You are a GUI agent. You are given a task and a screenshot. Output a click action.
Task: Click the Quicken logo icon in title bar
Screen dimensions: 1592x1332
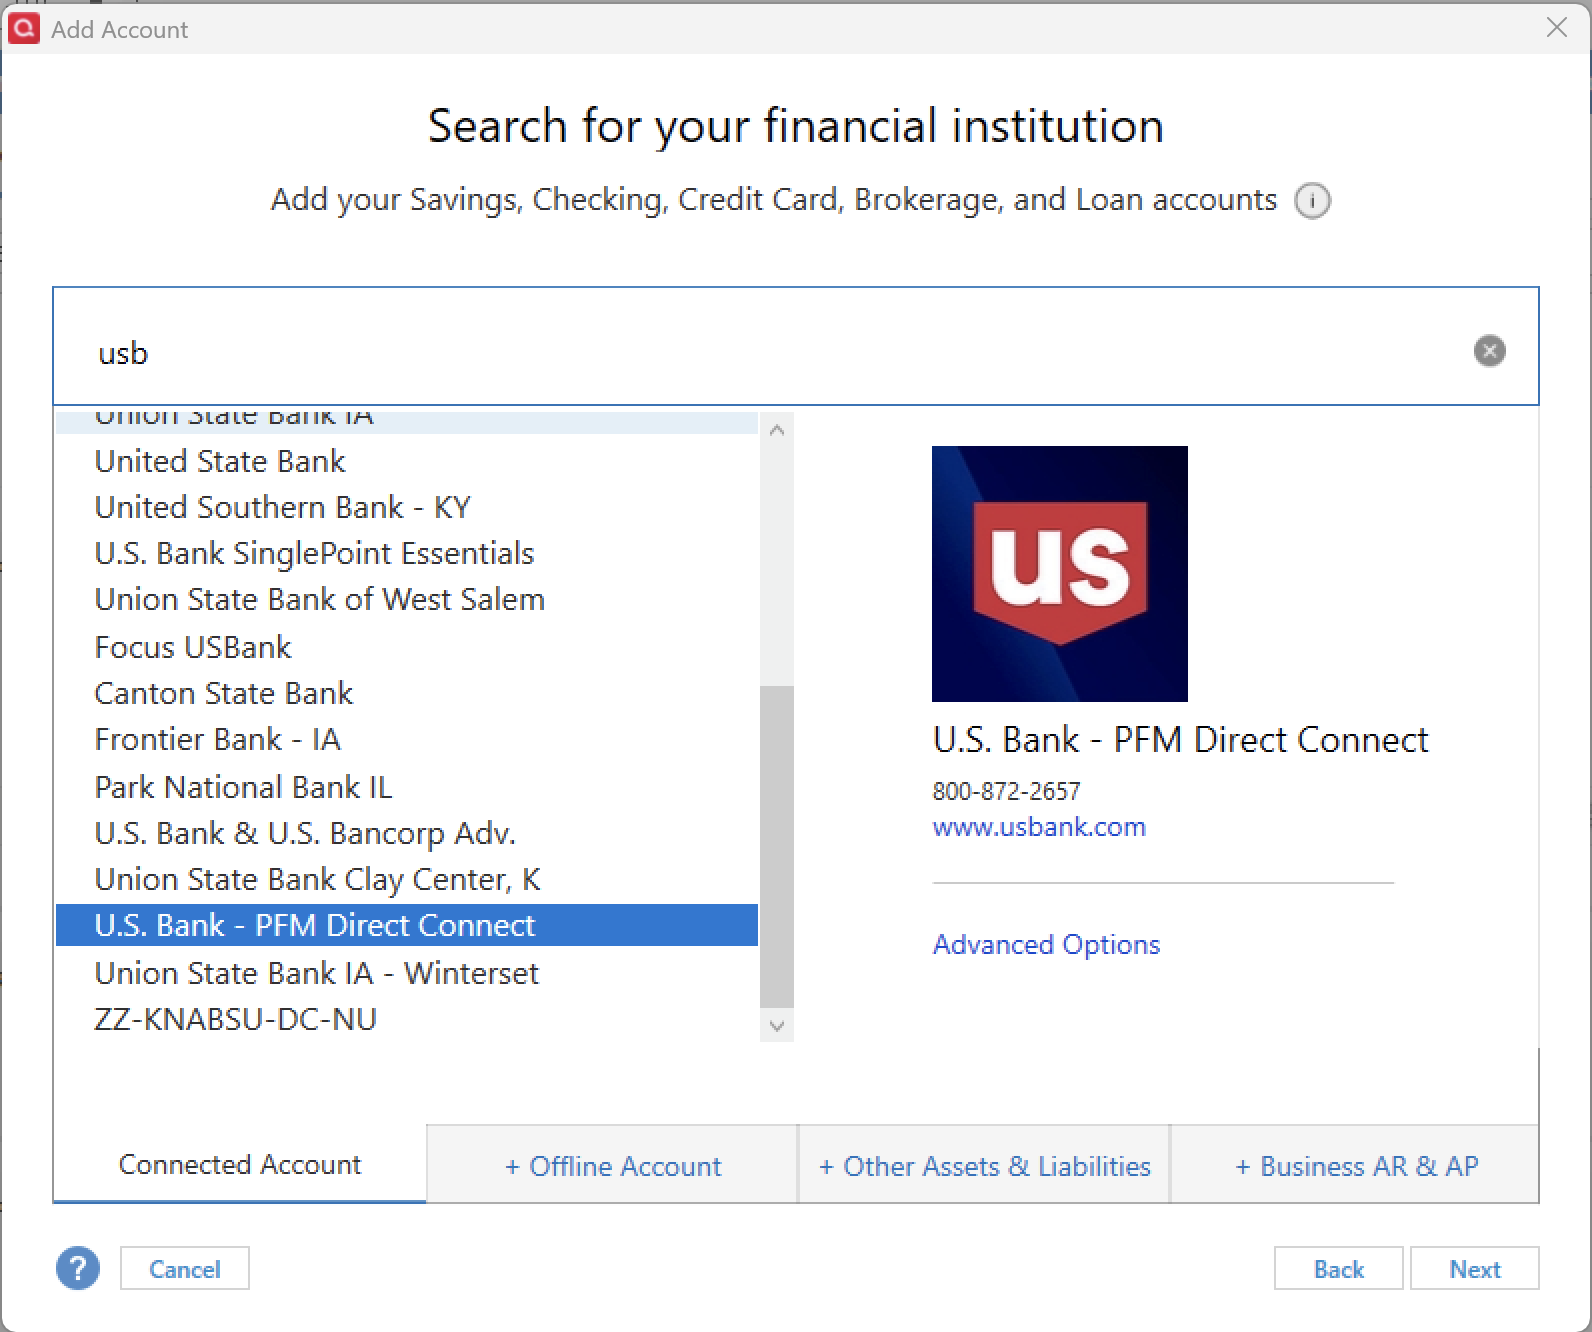click(23, 28)
